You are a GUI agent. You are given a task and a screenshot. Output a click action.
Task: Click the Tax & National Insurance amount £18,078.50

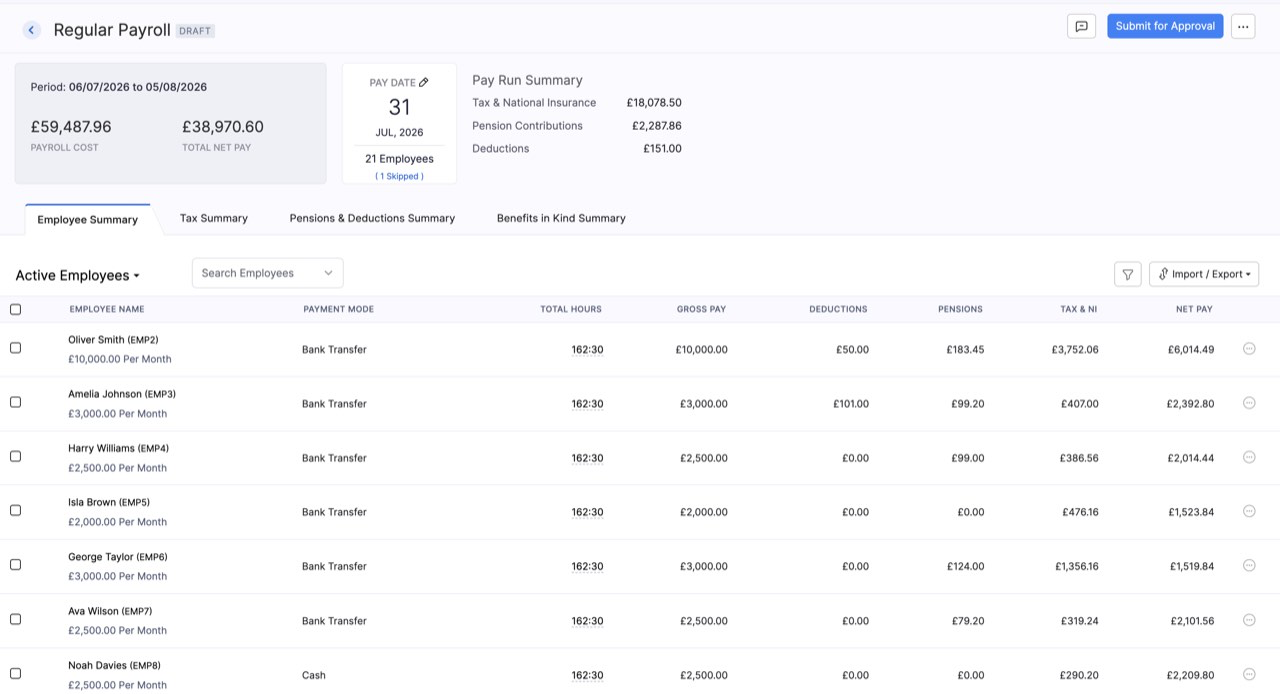[x=654, y=103]
